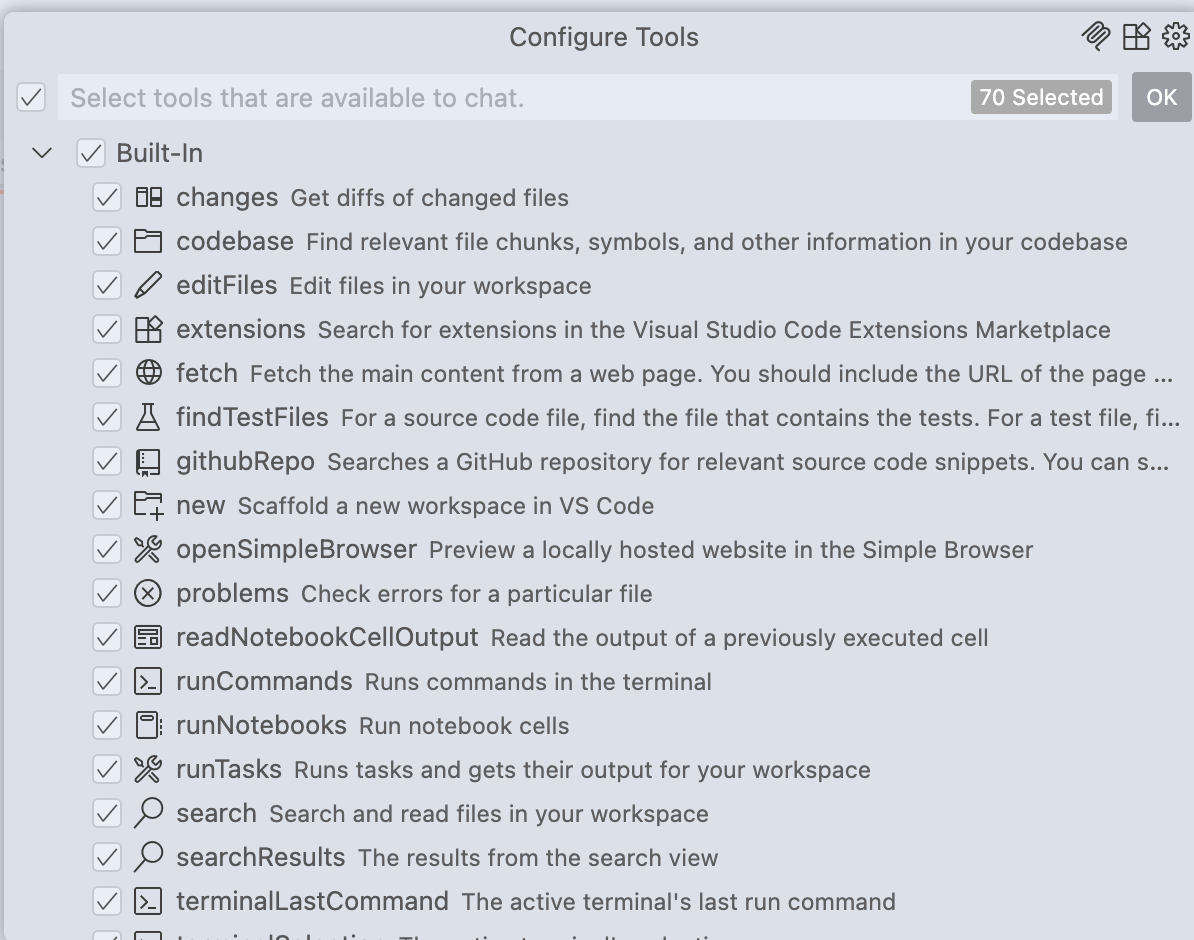
Task: Click the tools icon beside openSimpleBrowser
Action: [148, 549]
